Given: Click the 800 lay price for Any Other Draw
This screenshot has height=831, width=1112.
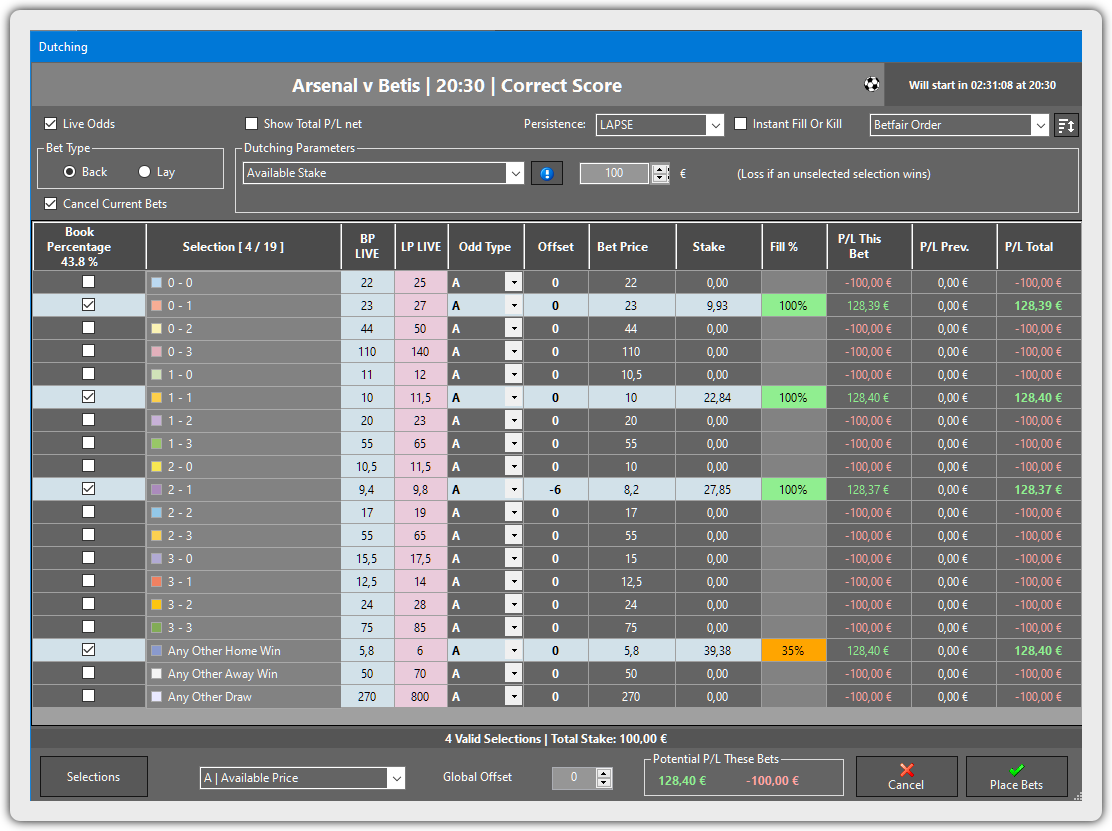Looking at the screenshot, I should [x=421, y=696].
